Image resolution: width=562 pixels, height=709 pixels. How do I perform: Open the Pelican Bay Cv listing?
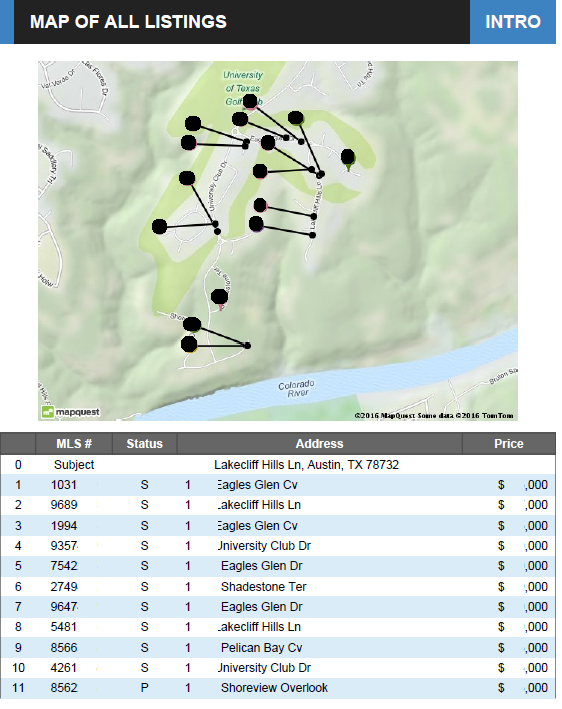278,648
